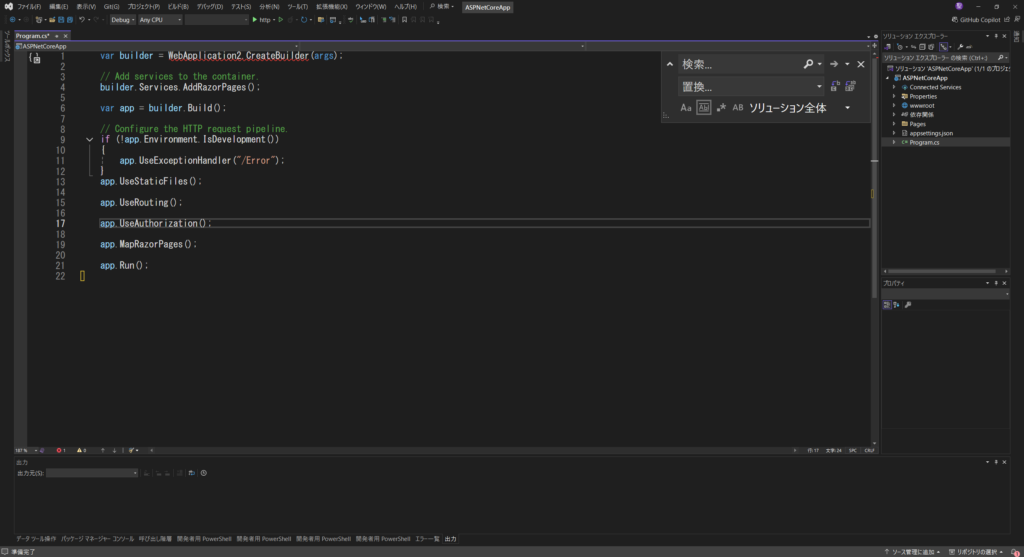This screenshot has width=1024, height=557.
Task: Toggle Use regular expressions option
Action: click(721, 108)
